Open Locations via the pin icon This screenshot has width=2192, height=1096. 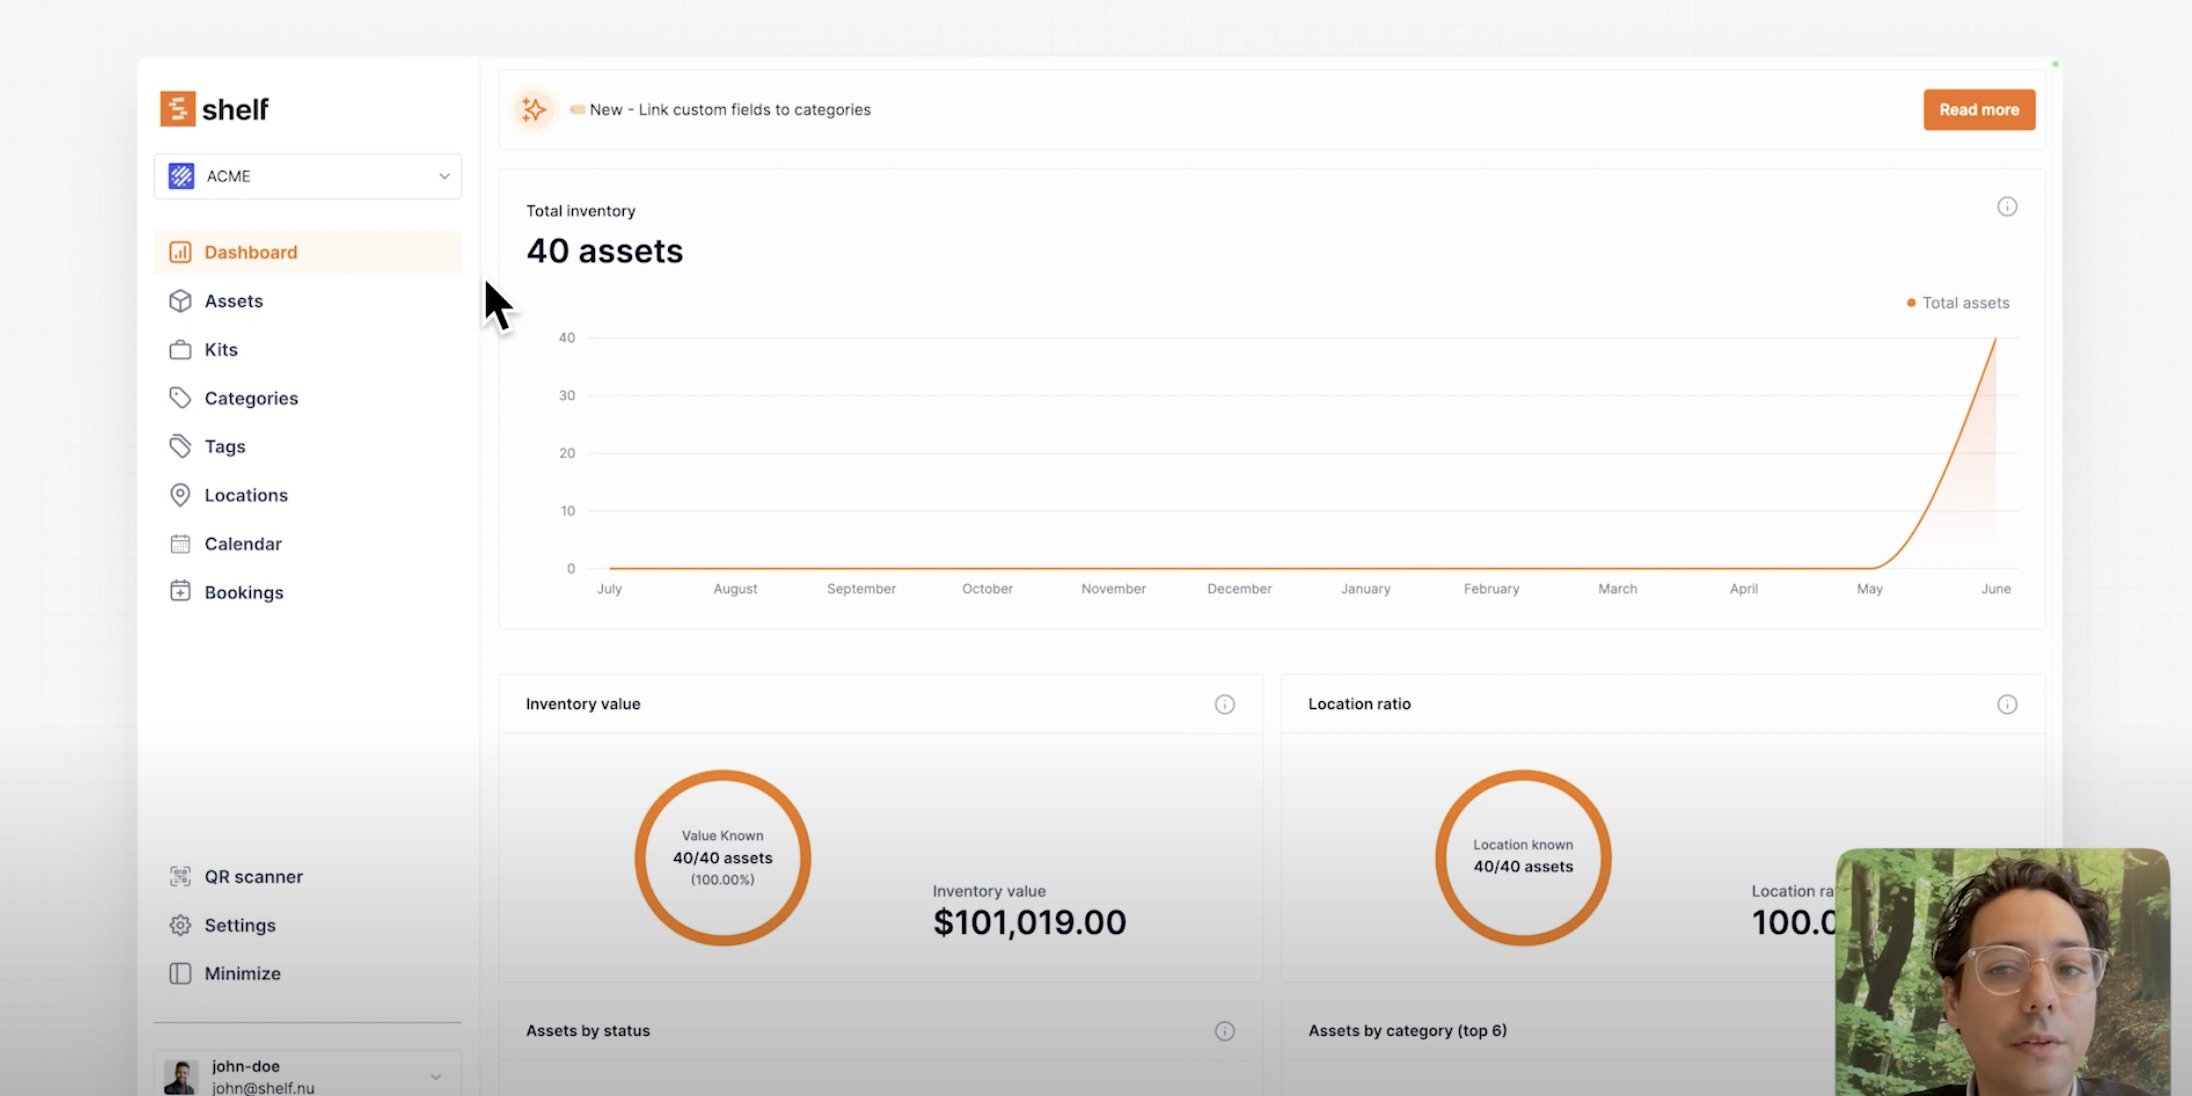pos(180,494)
